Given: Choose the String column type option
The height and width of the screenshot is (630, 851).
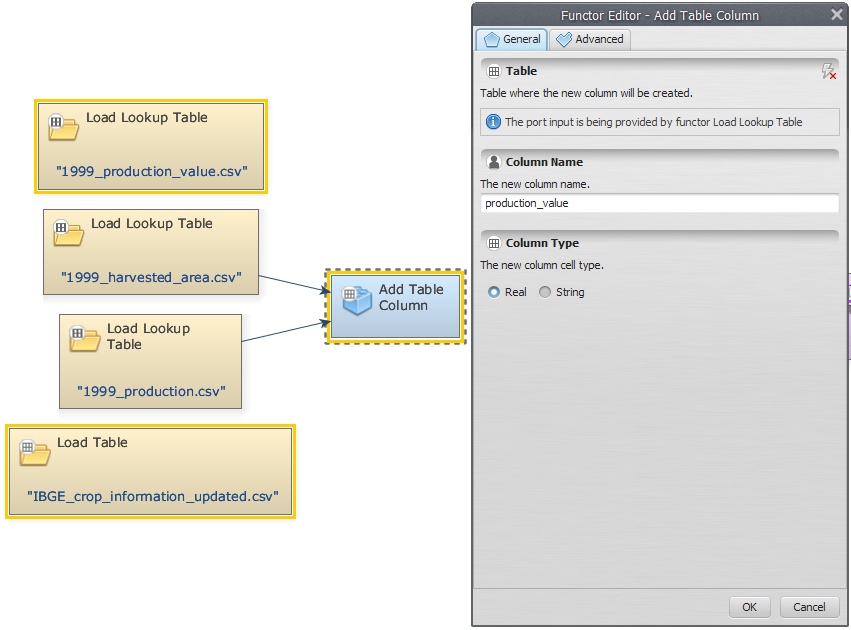Looking at the screenshot, I should pos(545,292).
